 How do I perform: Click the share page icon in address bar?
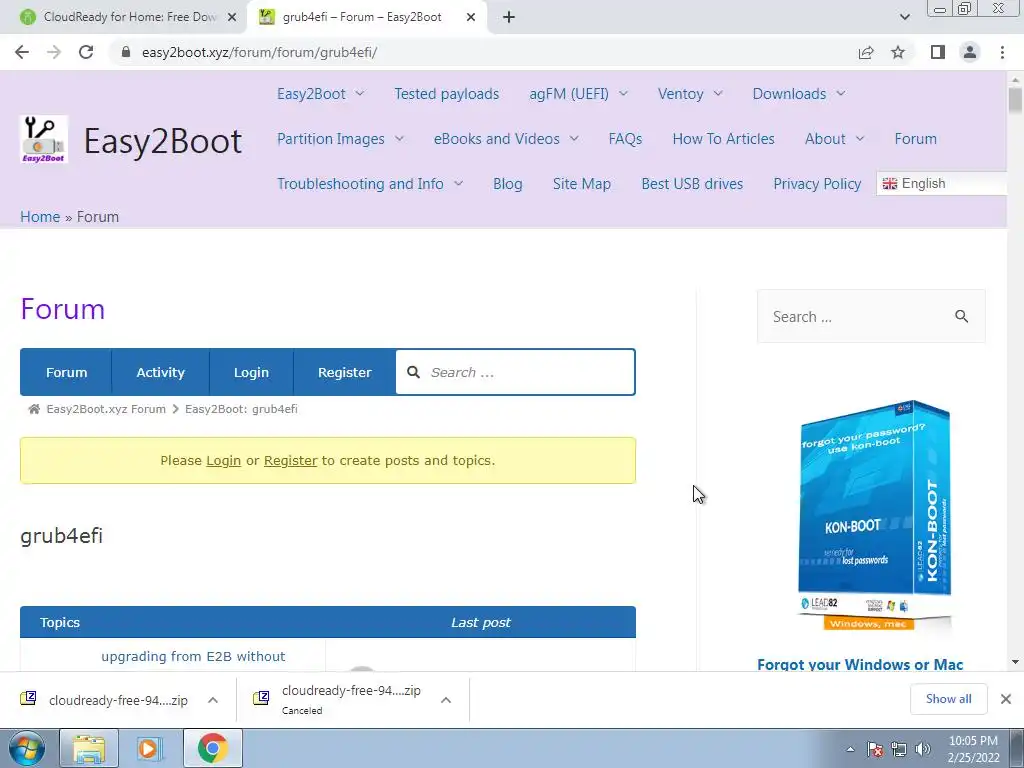click(866, 52)
